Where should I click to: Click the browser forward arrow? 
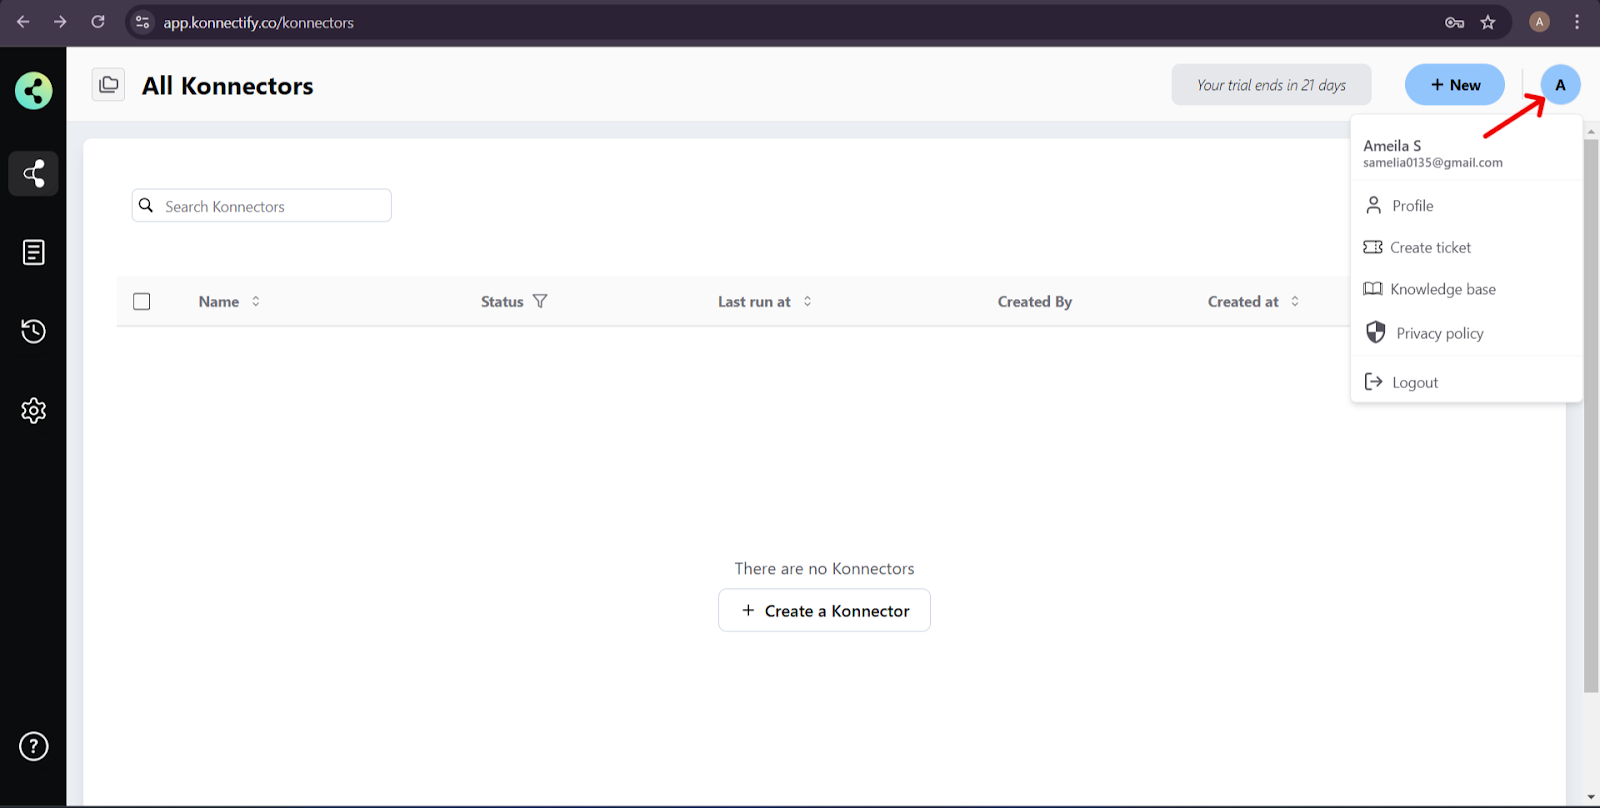click(x=60, y=22)
